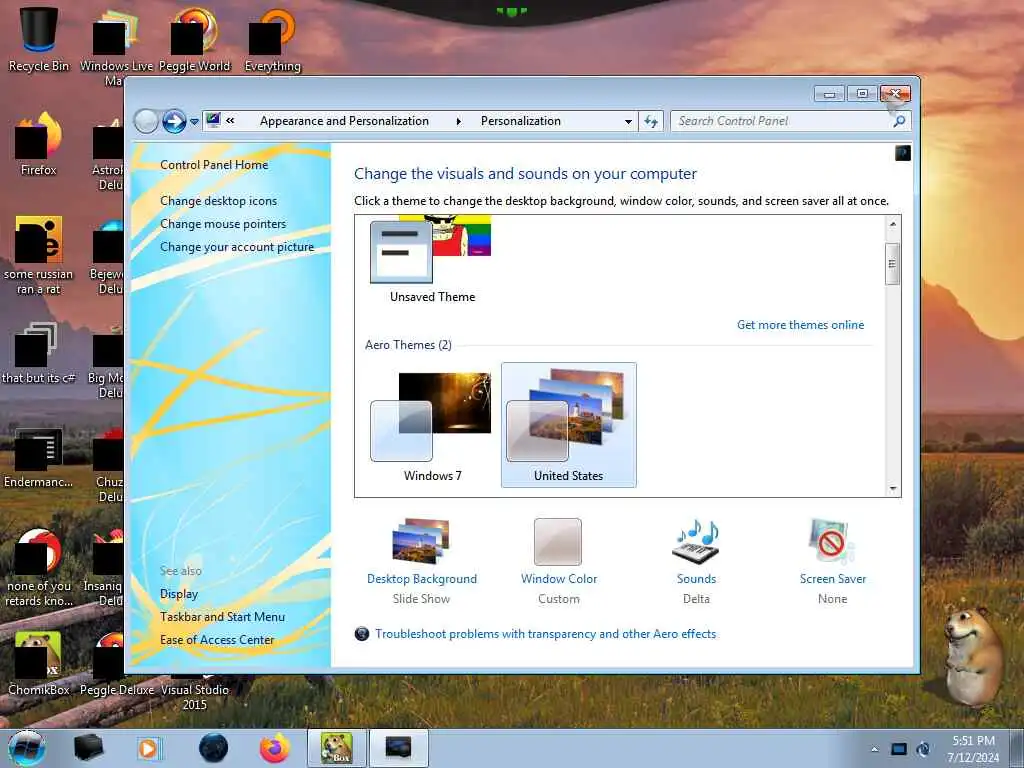This screenshot has height=768, width=1024.
Task: Switch to Personalization taskbar button
Action: (x=398, y=748)
